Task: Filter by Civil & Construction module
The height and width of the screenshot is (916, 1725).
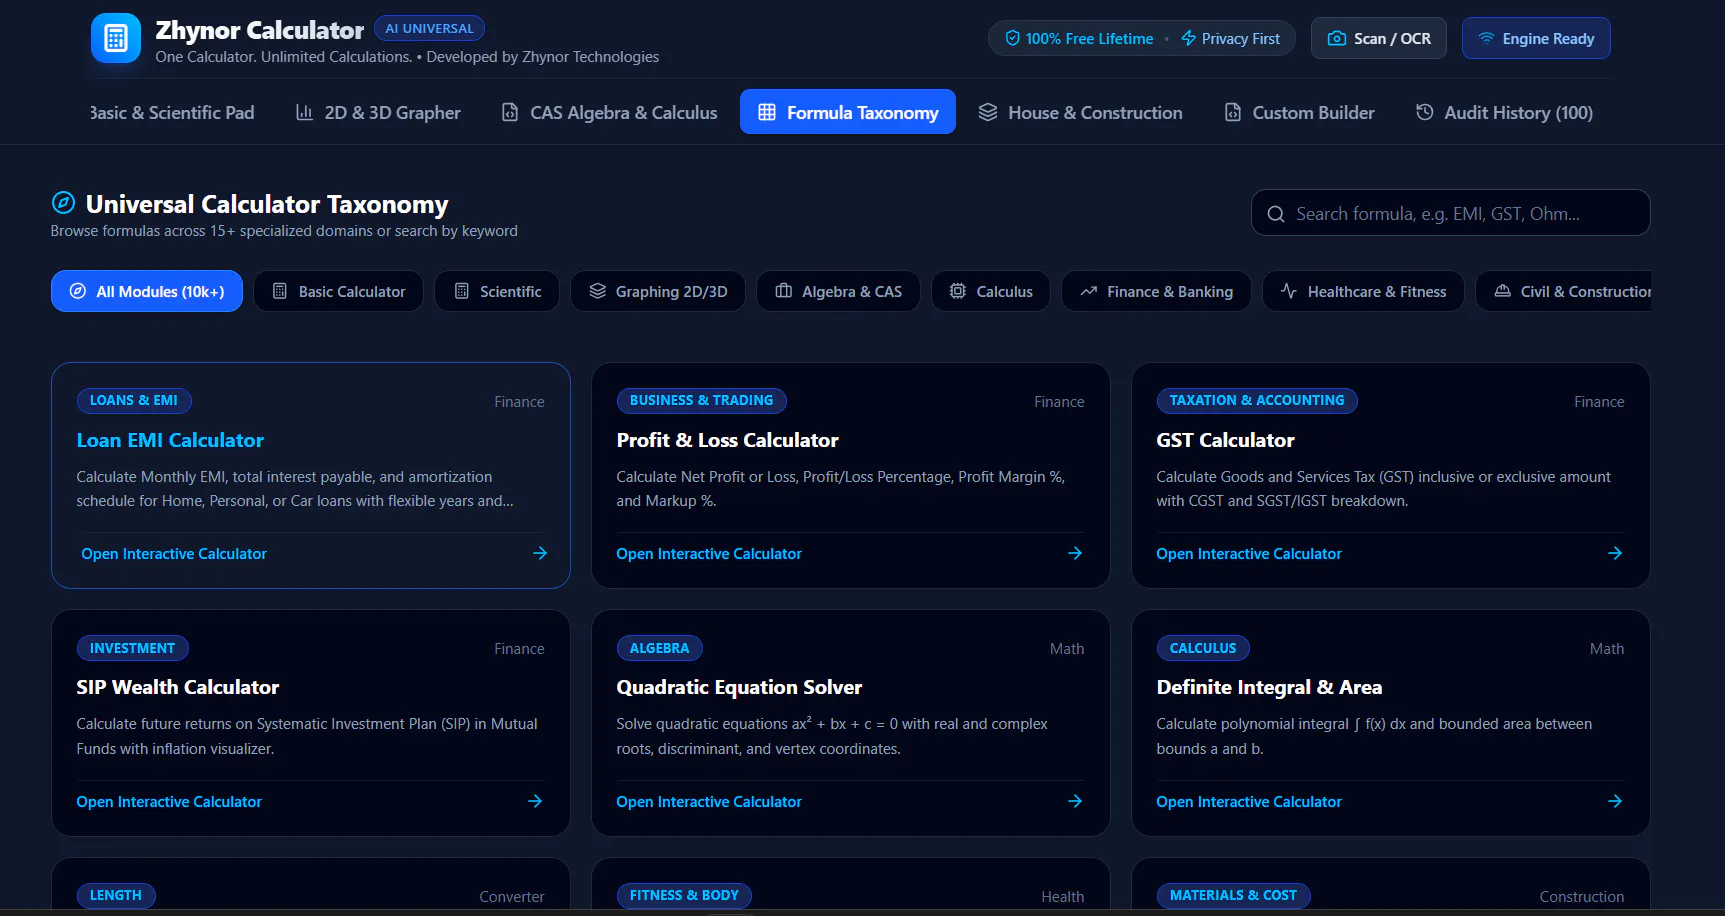Action: pos(1564,291)
